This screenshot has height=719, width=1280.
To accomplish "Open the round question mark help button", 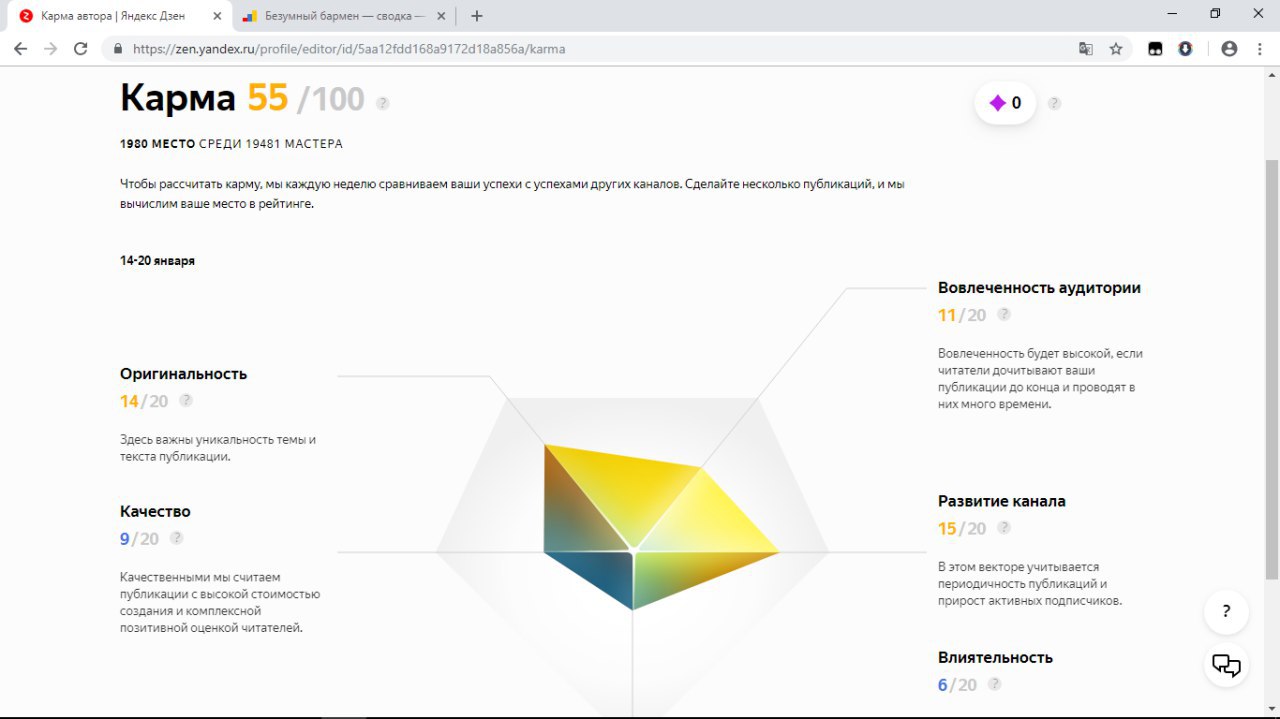I will [1227, 612].
